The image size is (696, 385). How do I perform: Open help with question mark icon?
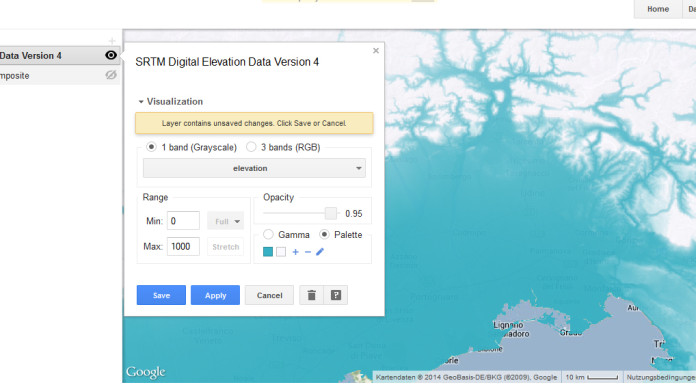336,295
